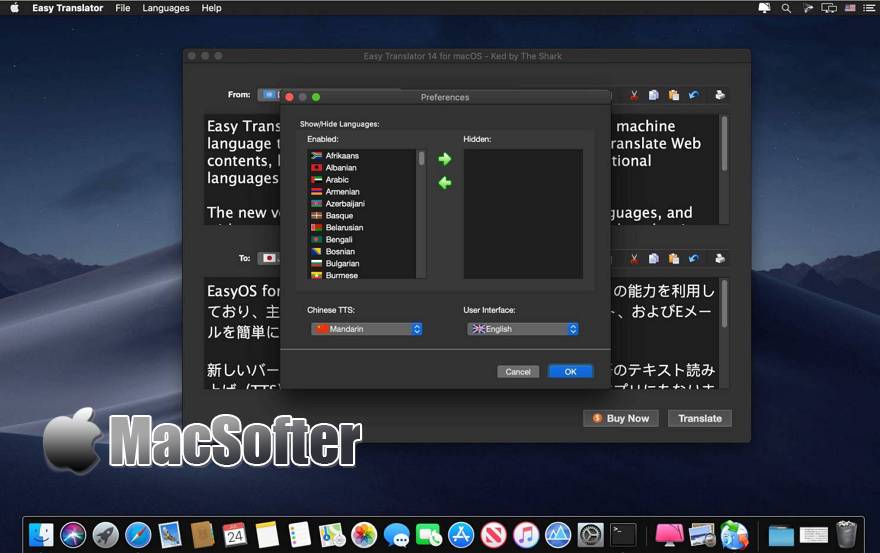Screen dimensions: 880x553
Task: Select Basque in the Enabled list
Action: [363, 216]
